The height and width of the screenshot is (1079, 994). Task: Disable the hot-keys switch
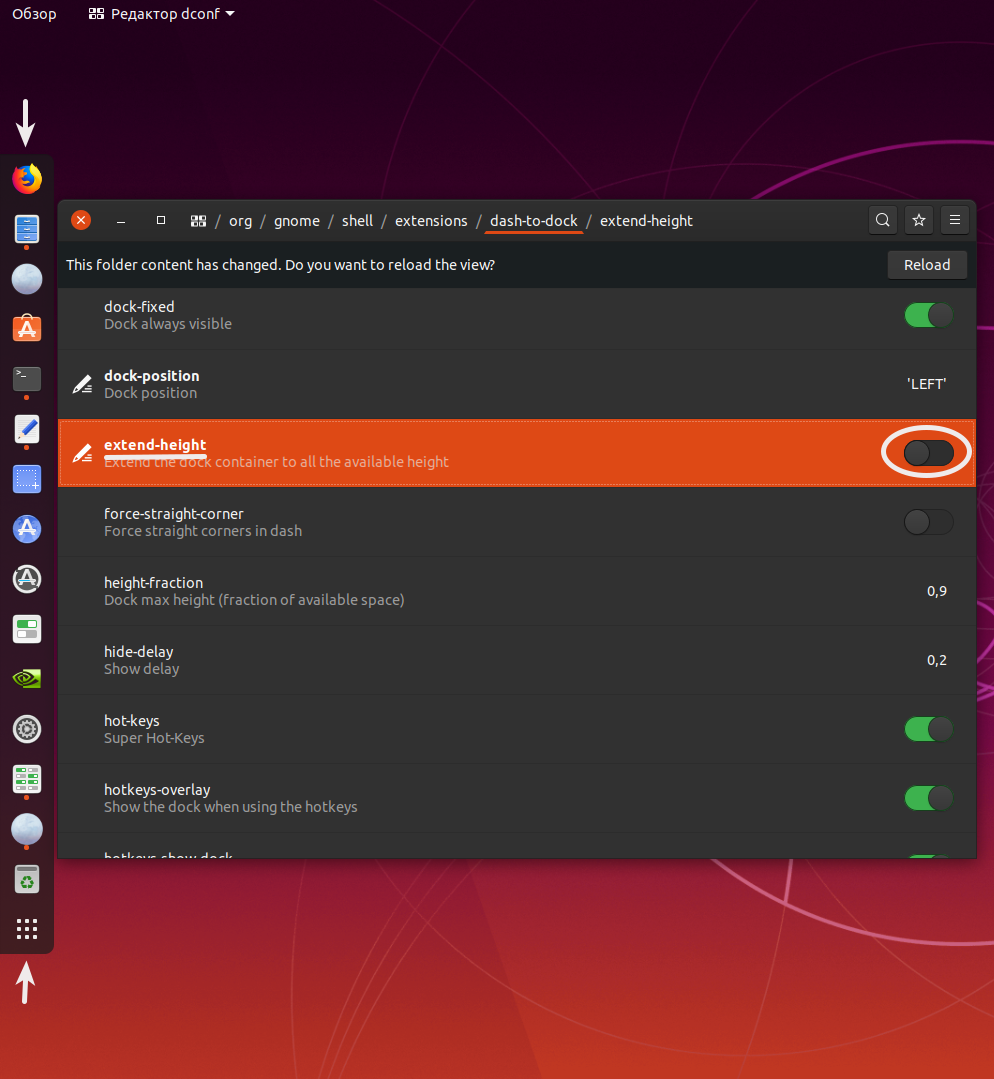(929, 729)
